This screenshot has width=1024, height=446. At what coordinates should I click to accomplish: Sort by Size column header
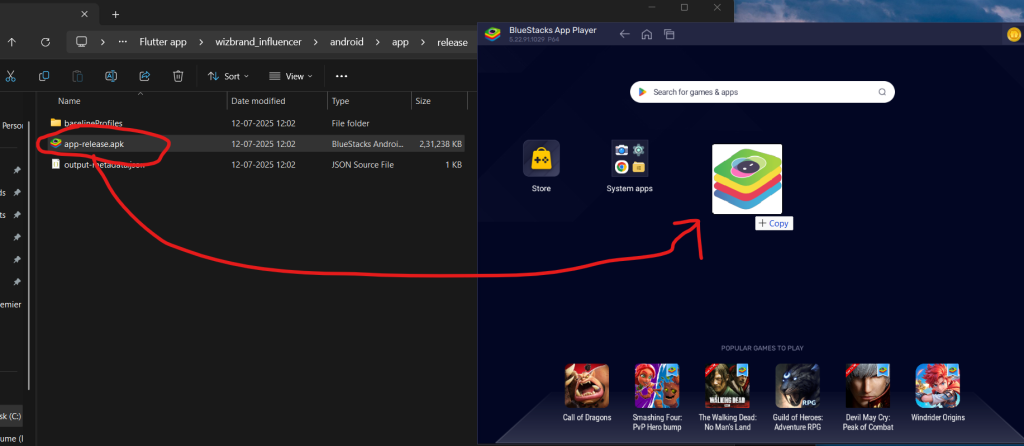423,101
